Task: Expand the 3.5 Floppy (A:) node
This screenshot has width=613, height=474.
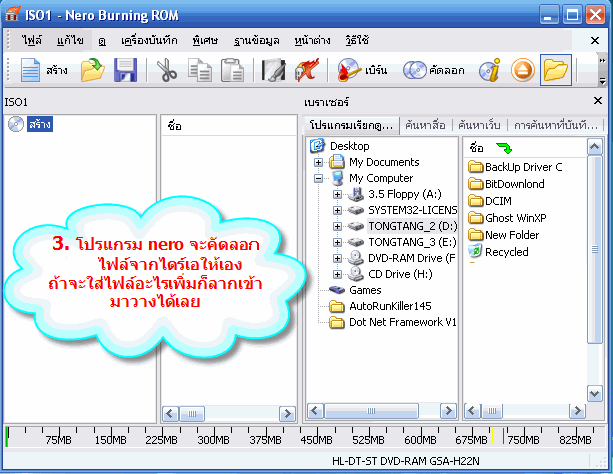Action: [337, 194]
